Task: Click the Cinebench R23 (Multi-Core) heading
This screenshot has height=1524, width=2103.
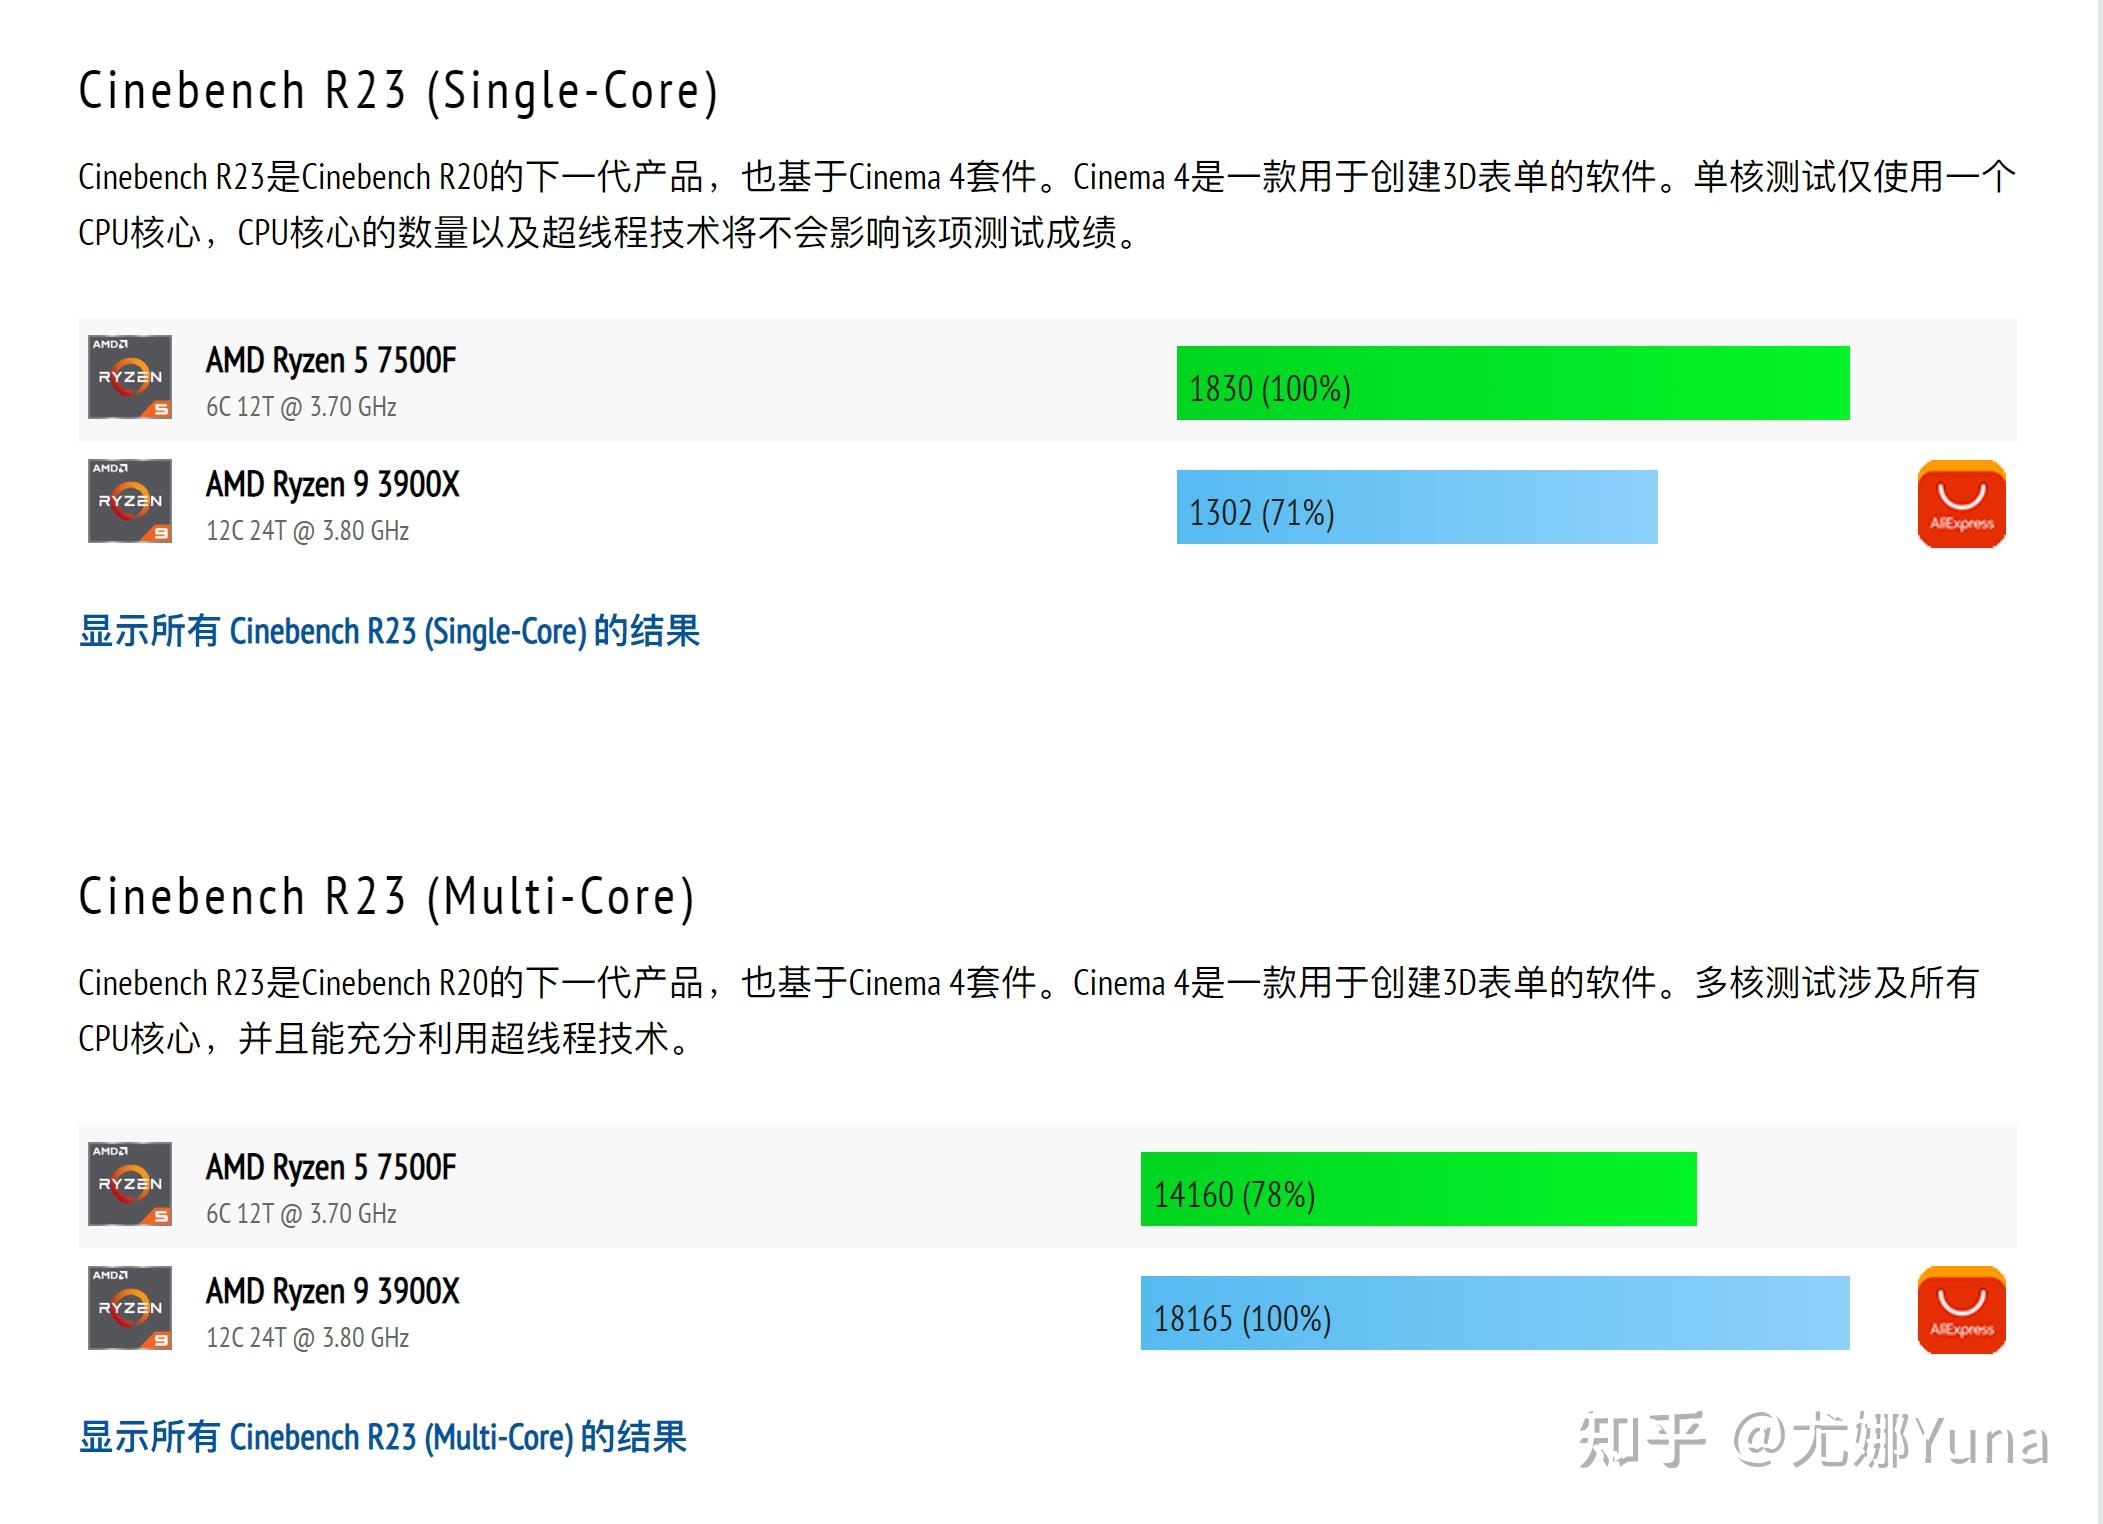Action: coord(386,897)
